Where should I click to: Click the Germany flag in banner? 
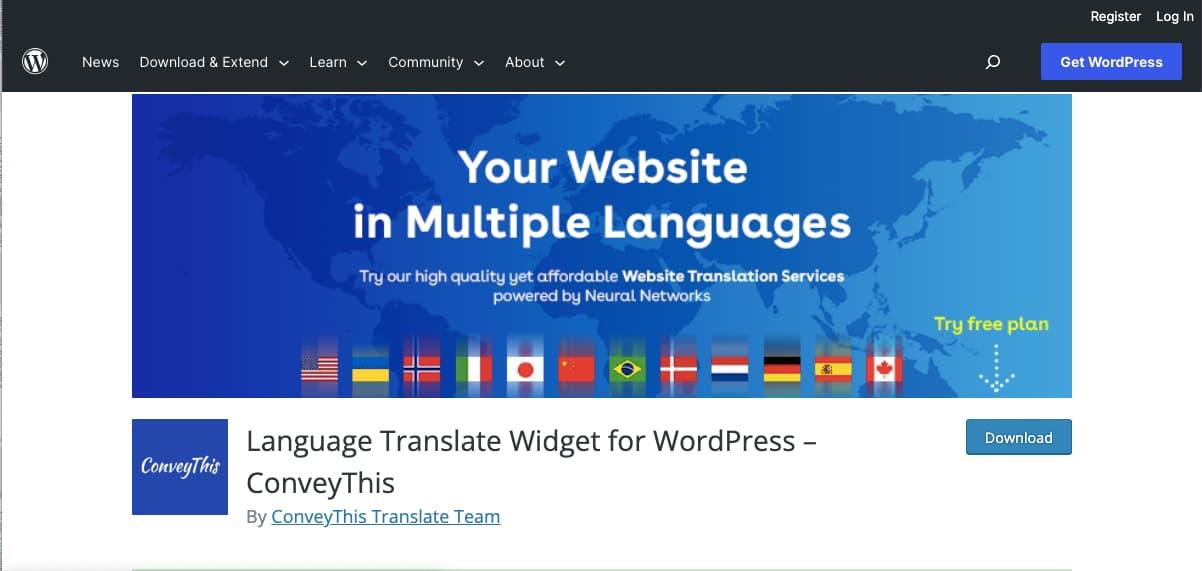pyautogui.click(x=782, y=370)
